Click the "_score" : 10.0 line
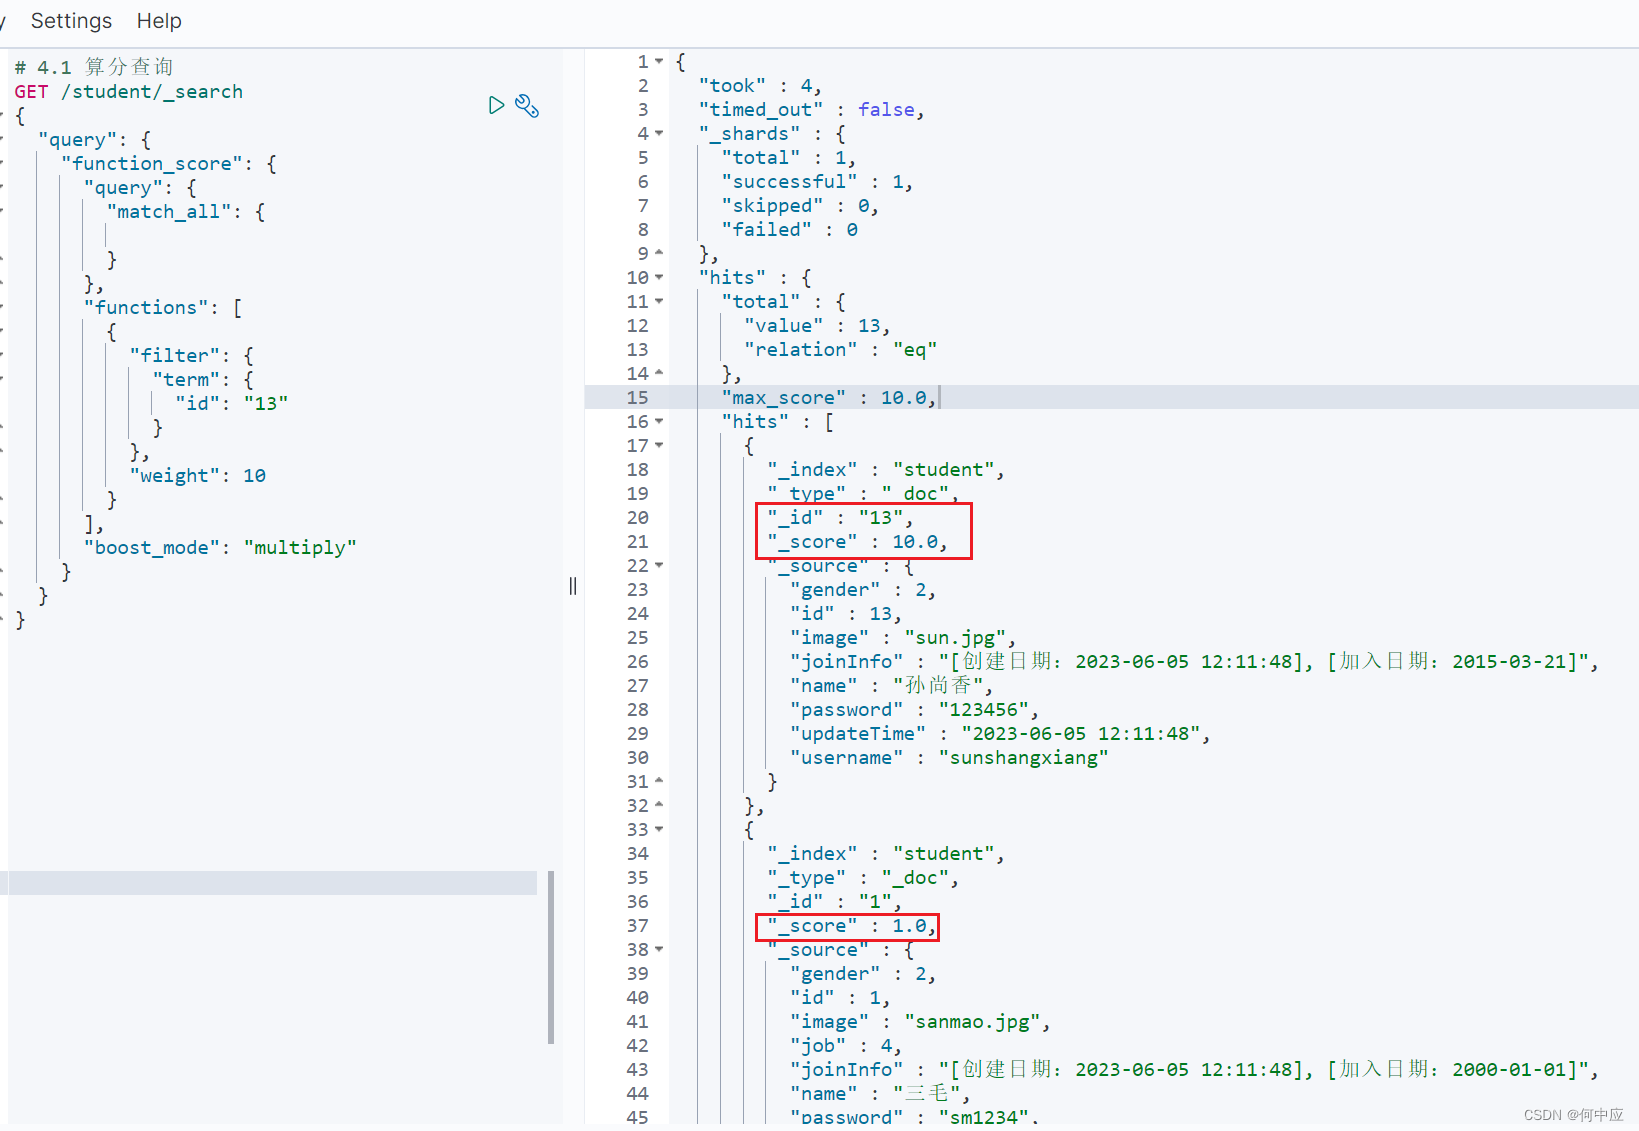 (857, 541)
